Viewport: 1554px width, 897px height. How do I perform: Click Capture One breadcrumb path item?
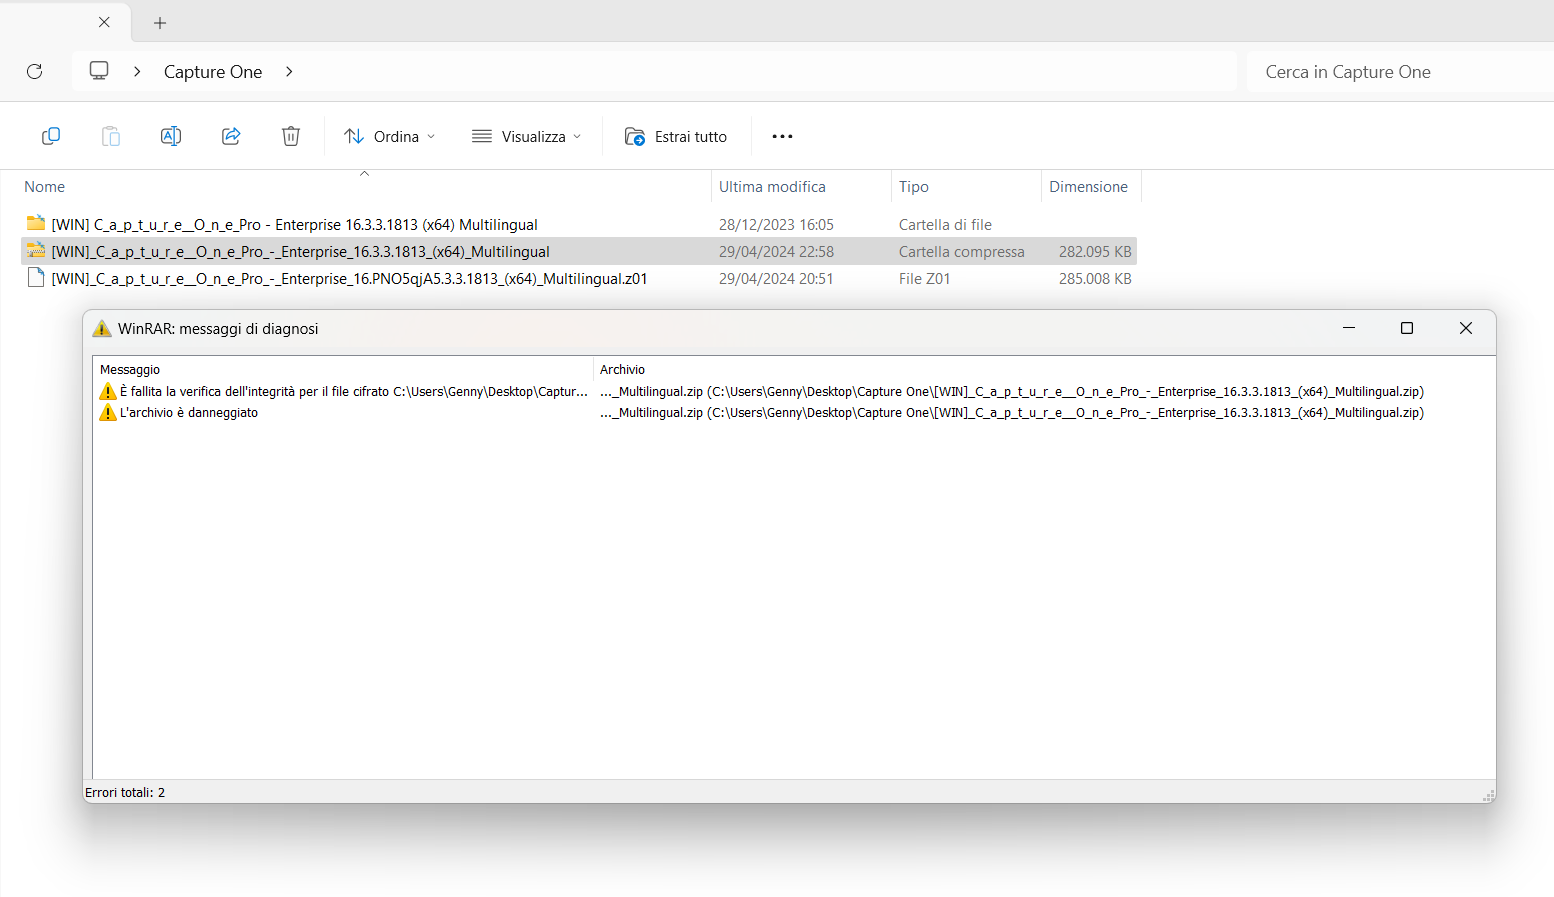213,72
